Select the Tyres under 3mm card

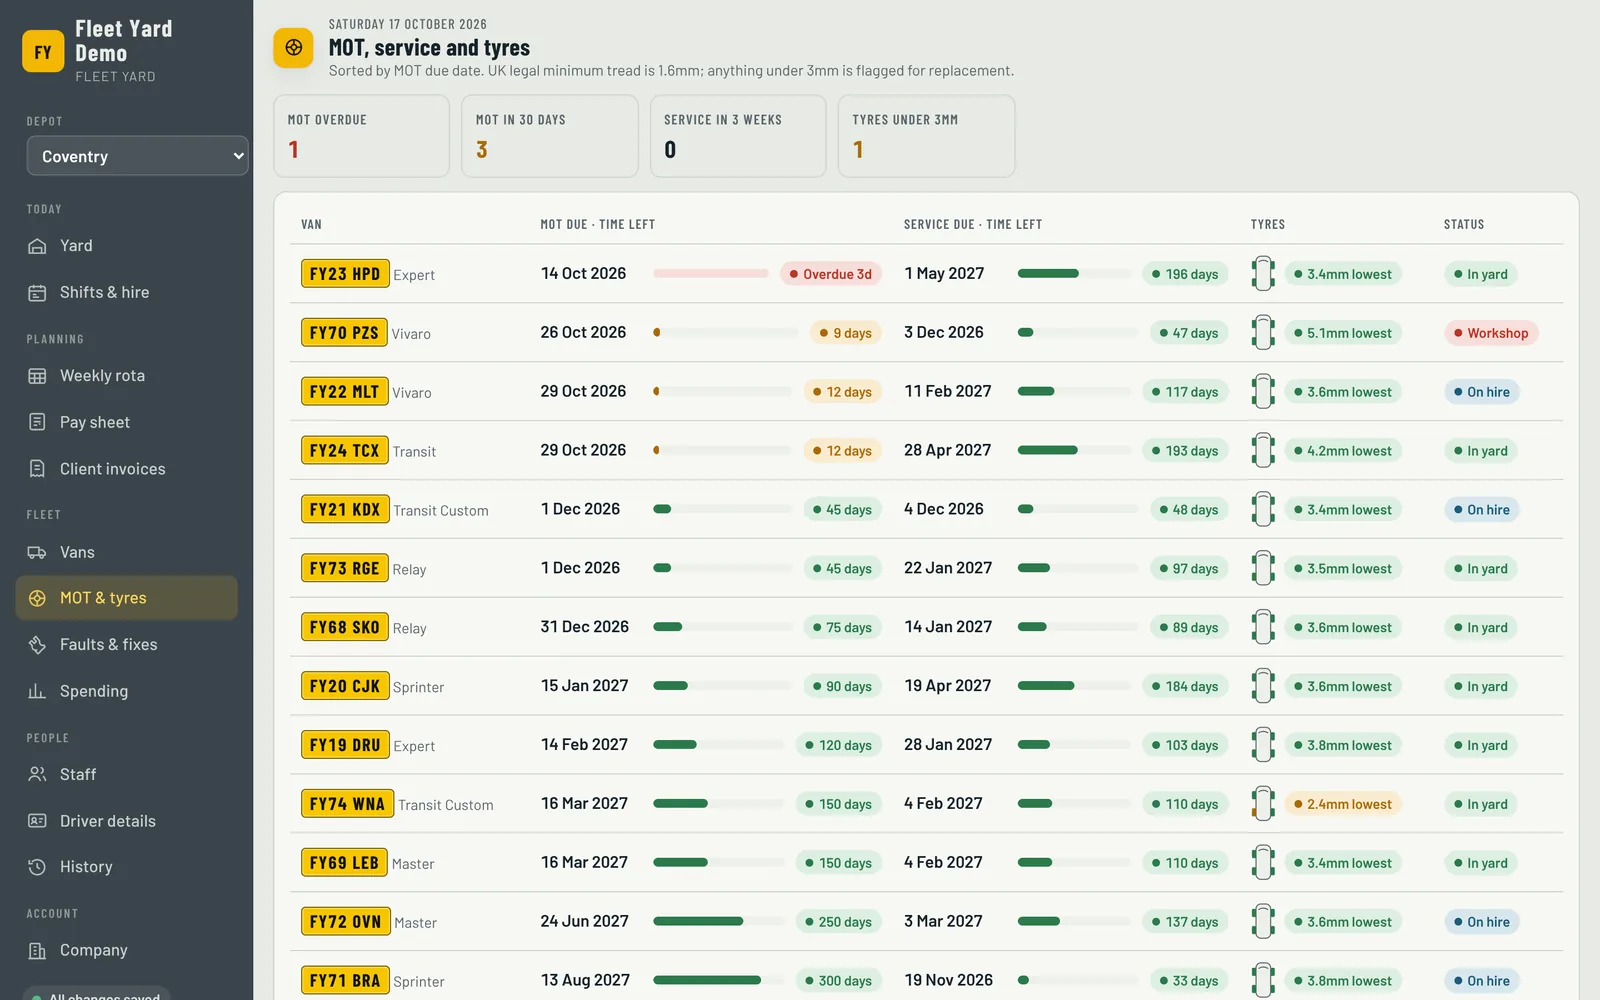927,136
